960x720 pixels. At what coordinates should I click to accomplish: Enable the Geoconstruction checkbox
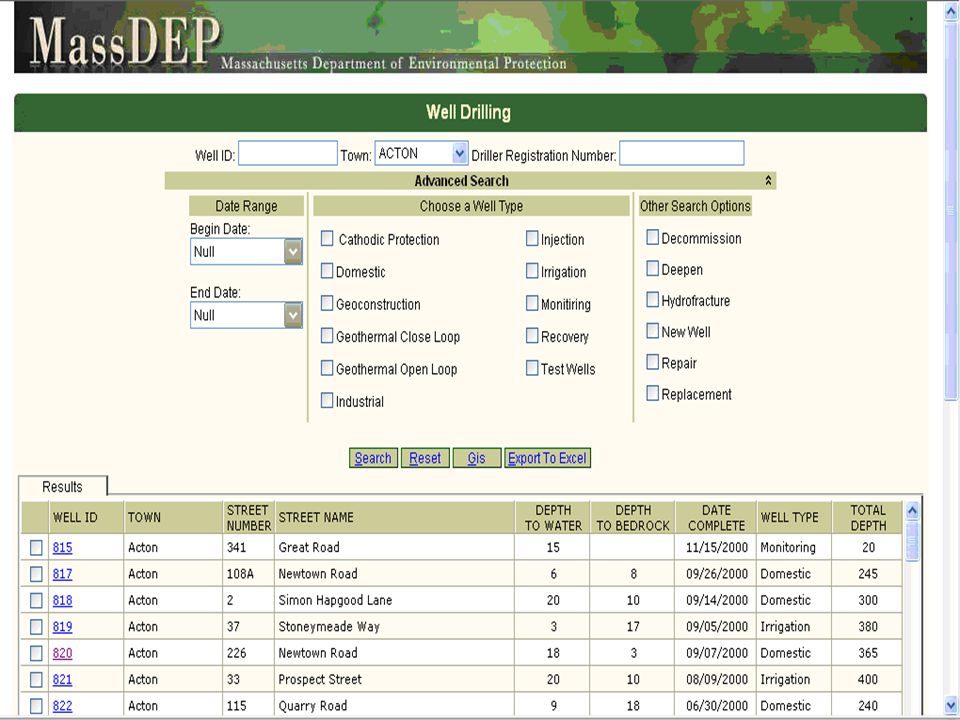coord(328,304)
